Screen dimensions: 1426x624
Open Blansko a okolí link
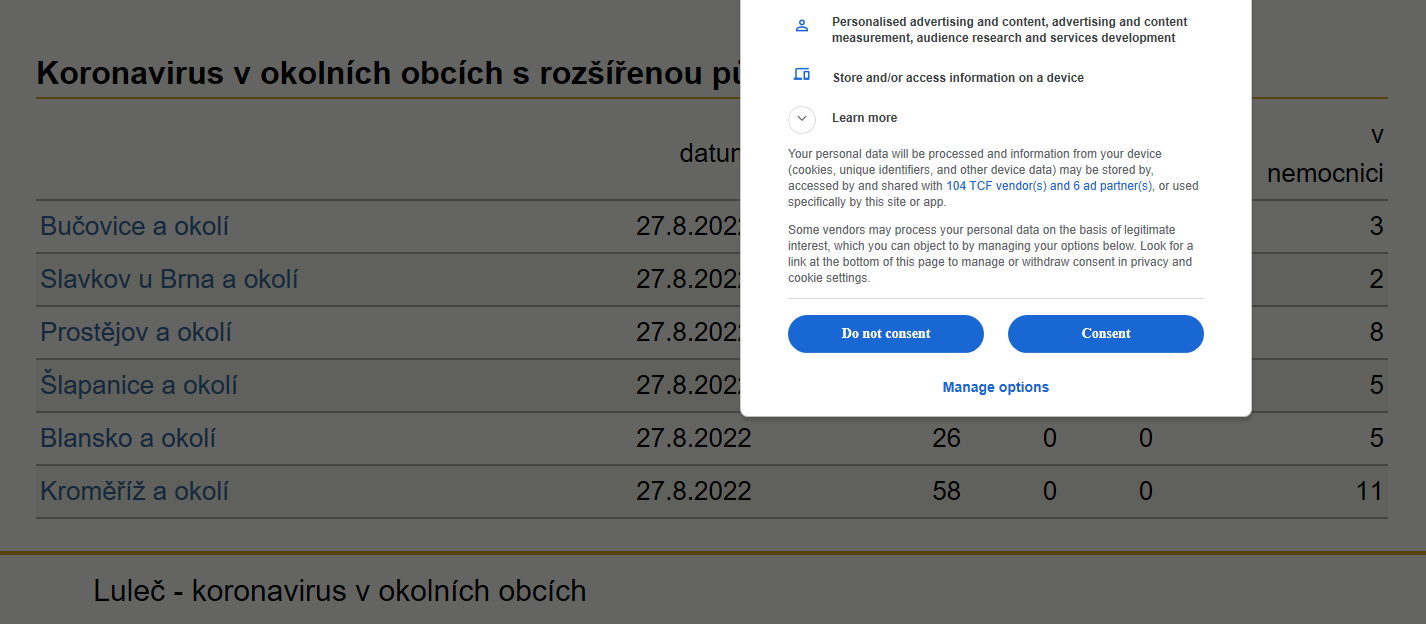(128, 438)
